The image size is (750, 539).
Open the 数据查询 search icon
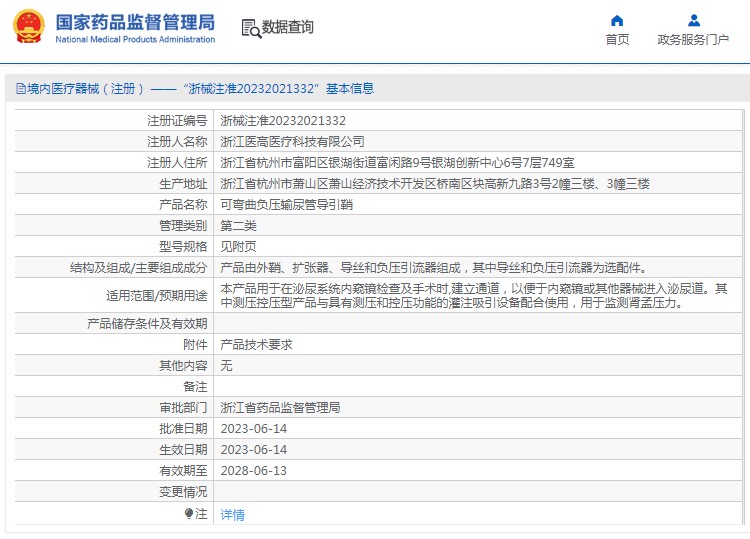pyautogui.click(x=252, y=28)
